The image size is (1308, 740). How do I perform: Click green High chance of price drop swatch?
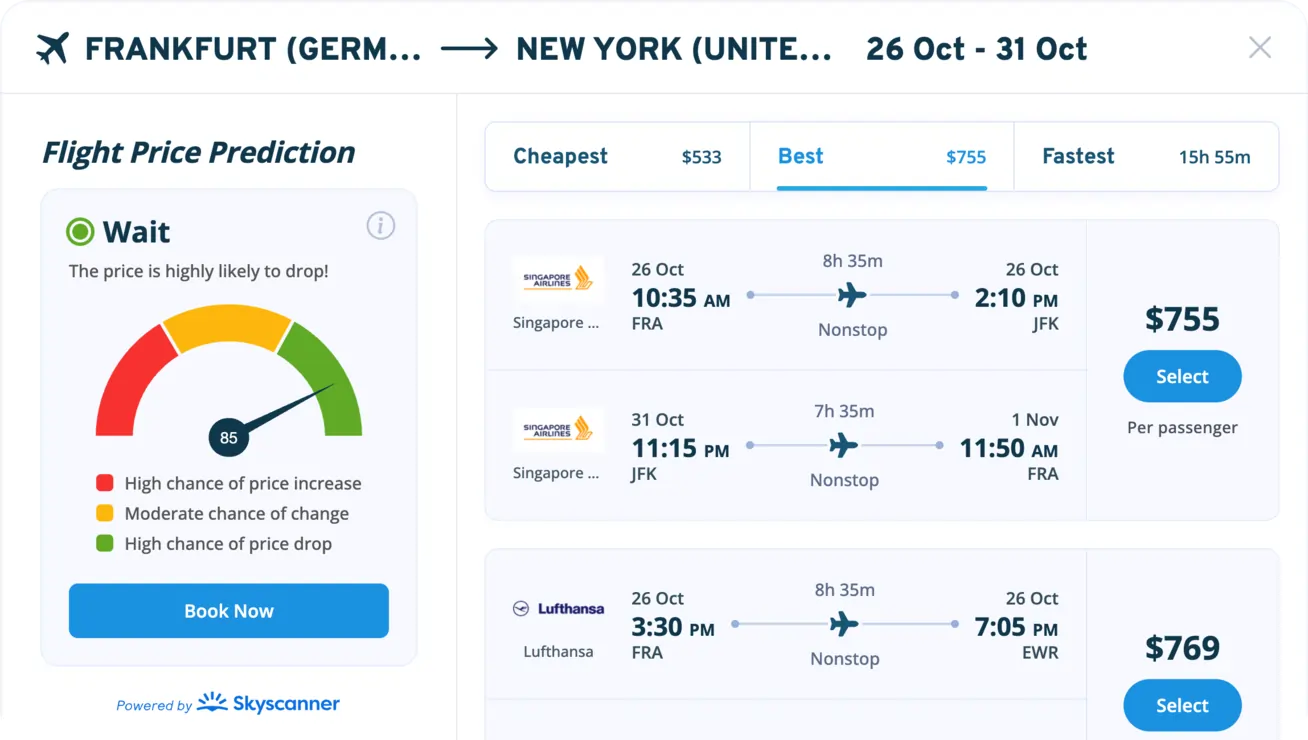click(104, 544)
